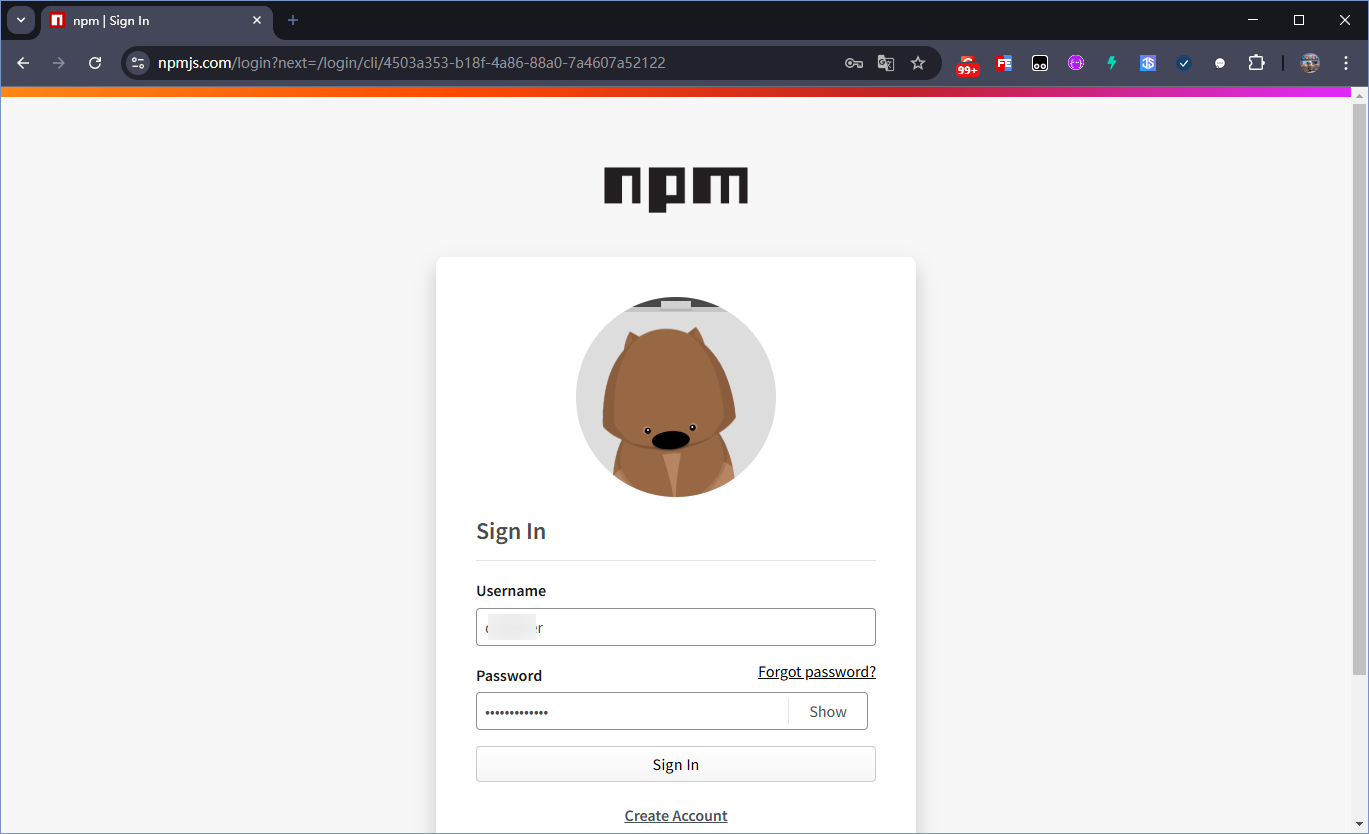Open the Forgot password link
The height and width of the screenshot is (834, 1369).
[x=816, y=671]
